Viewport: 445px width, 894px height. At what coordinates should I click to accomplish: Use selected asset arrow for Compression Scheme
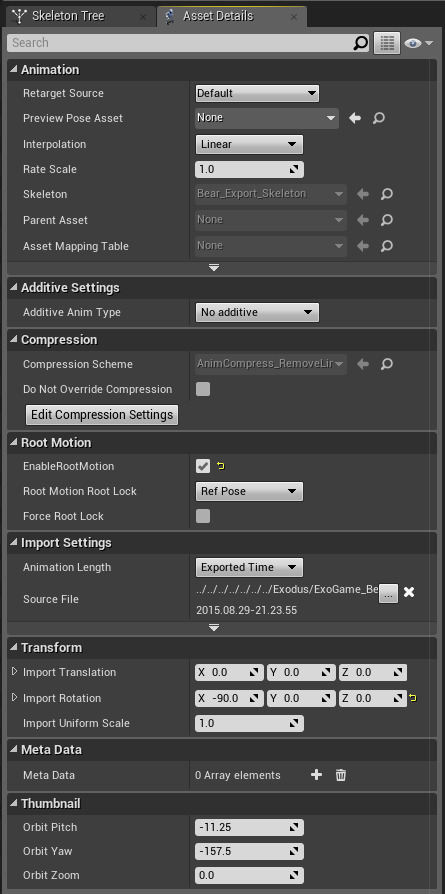click(362, 364)
